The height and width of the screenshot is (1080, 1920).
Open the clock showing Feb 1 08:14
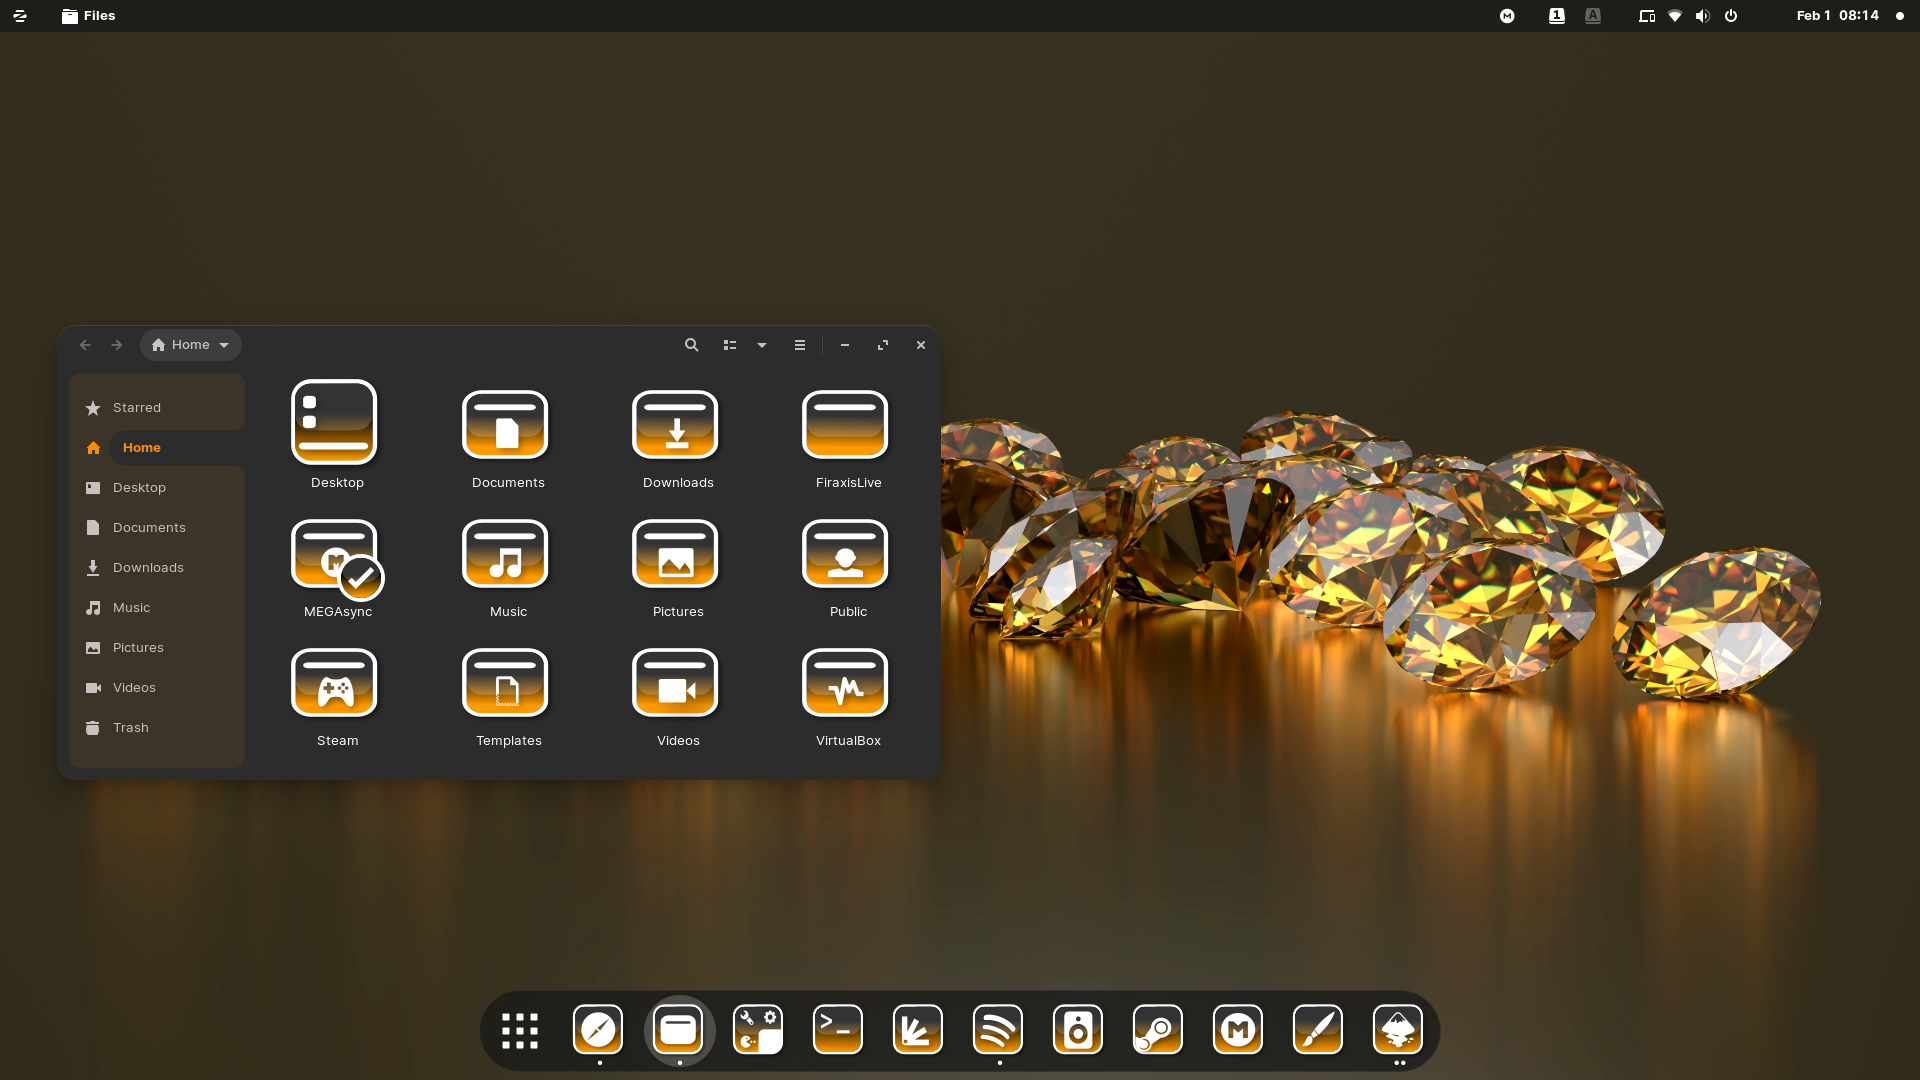click(1837, 16)
